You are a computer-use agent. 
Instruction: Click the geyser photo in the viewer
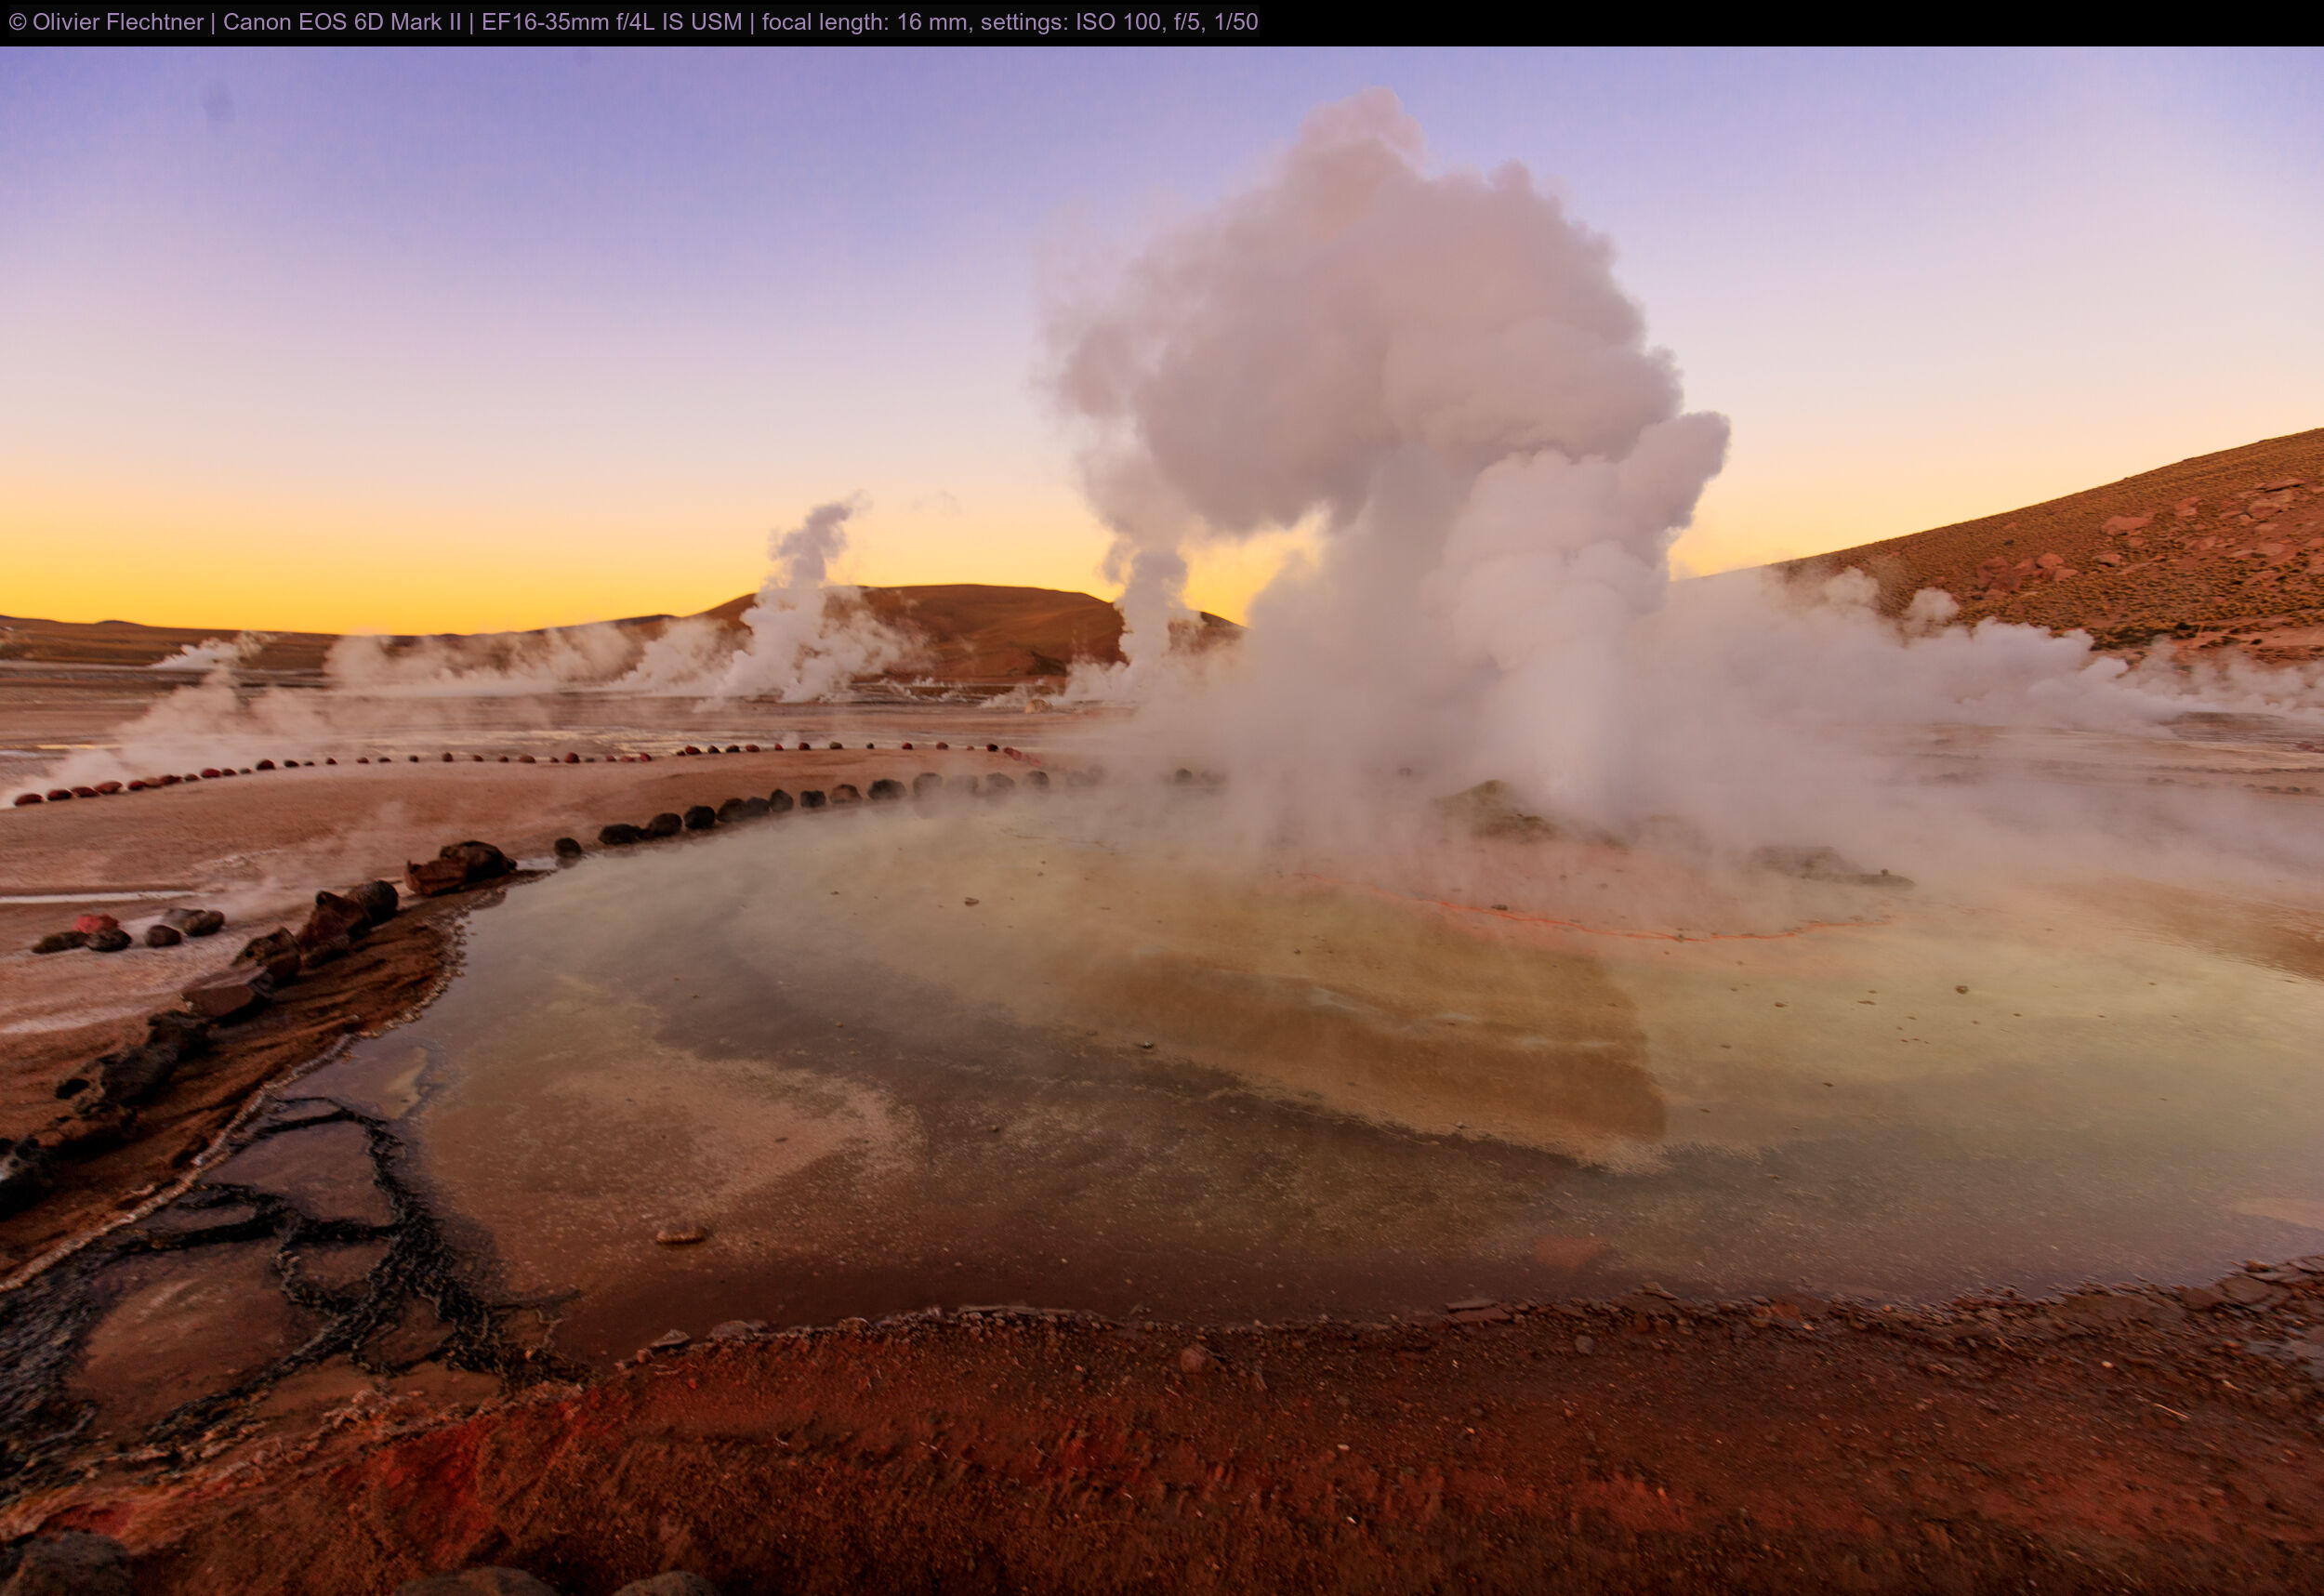tap(1162, 821)
